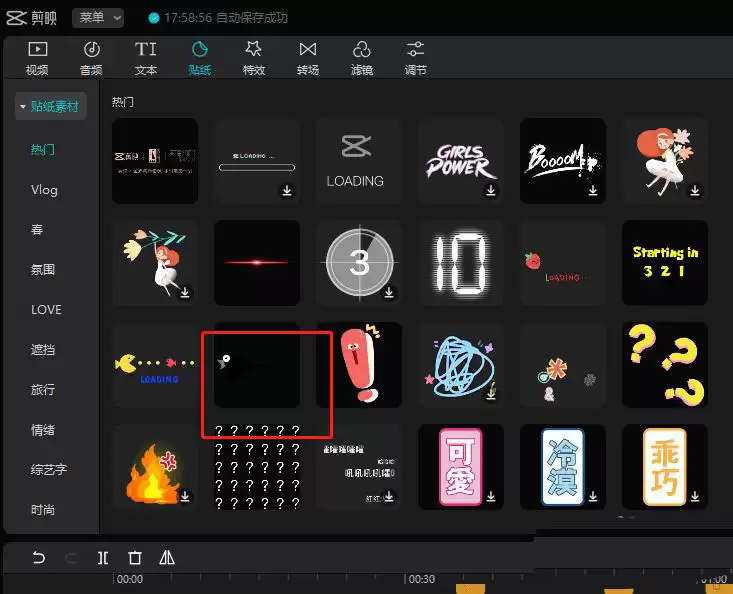Open the 调节 (Adjust) panel
Screen dimensions: 733x594
(x=416, y=58)
